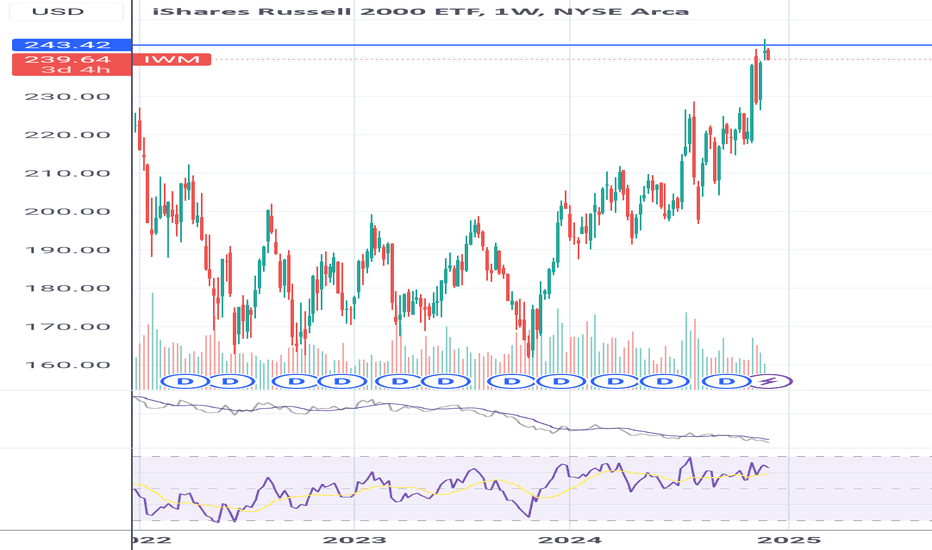Open the purple lightning earnings marker
Image resolution: width=932 pixels, height=550 pixels.
(770, 381)
